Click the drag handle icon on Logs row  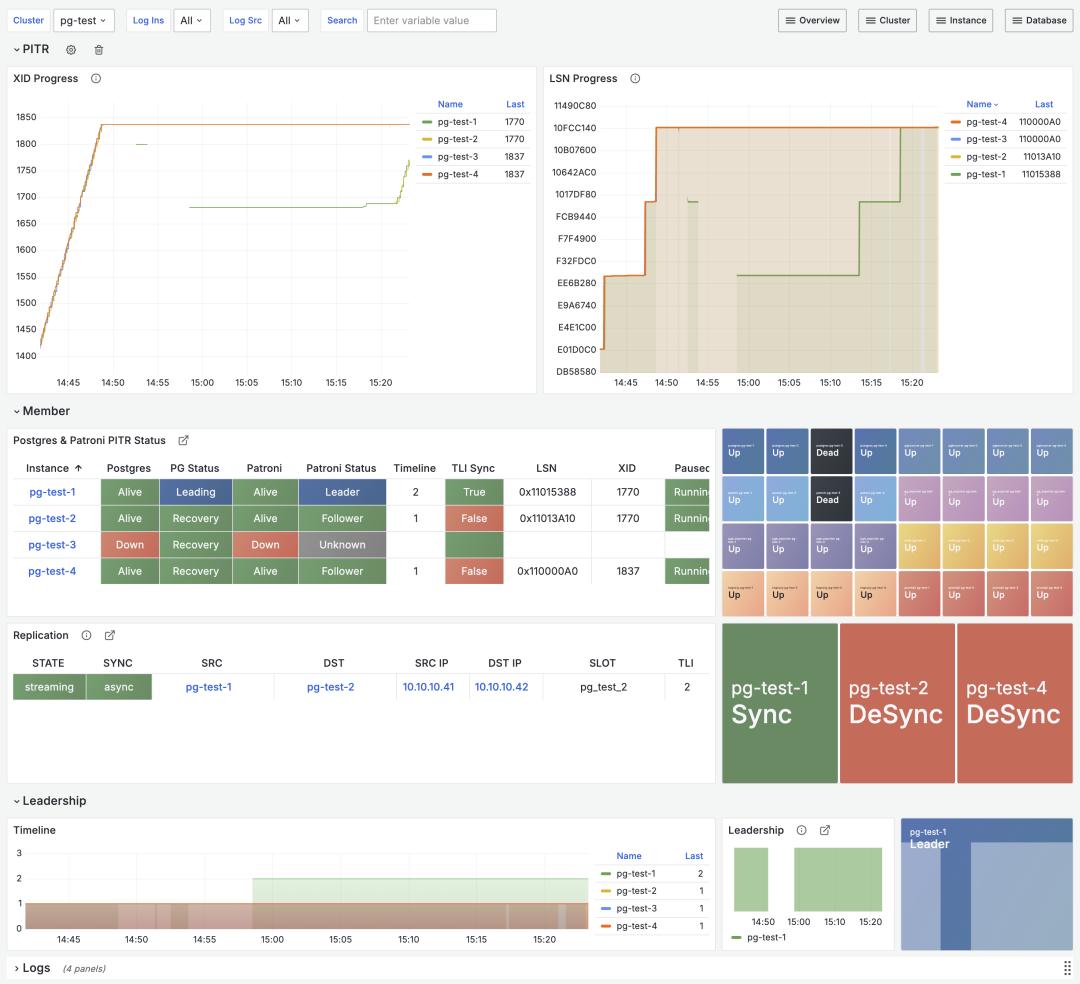(x=1067, y=968)
